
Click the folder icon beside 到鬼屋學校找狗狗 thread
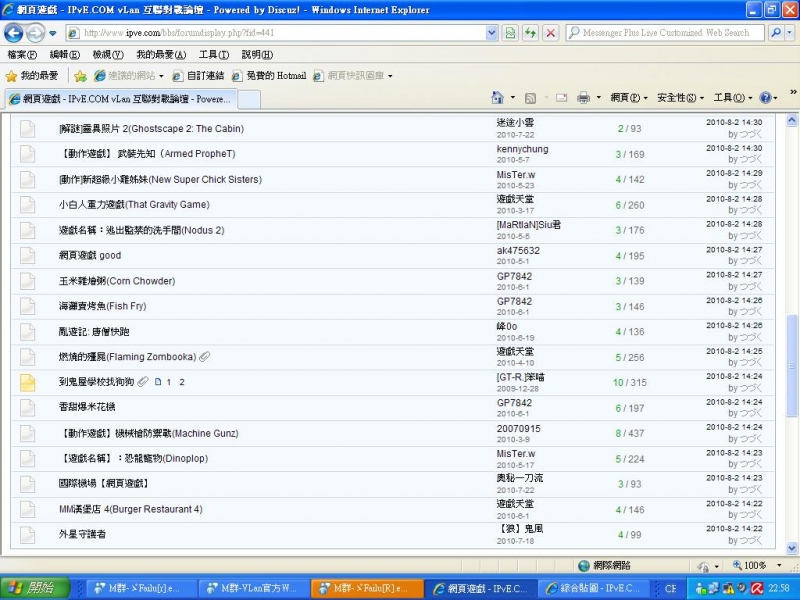27,382
